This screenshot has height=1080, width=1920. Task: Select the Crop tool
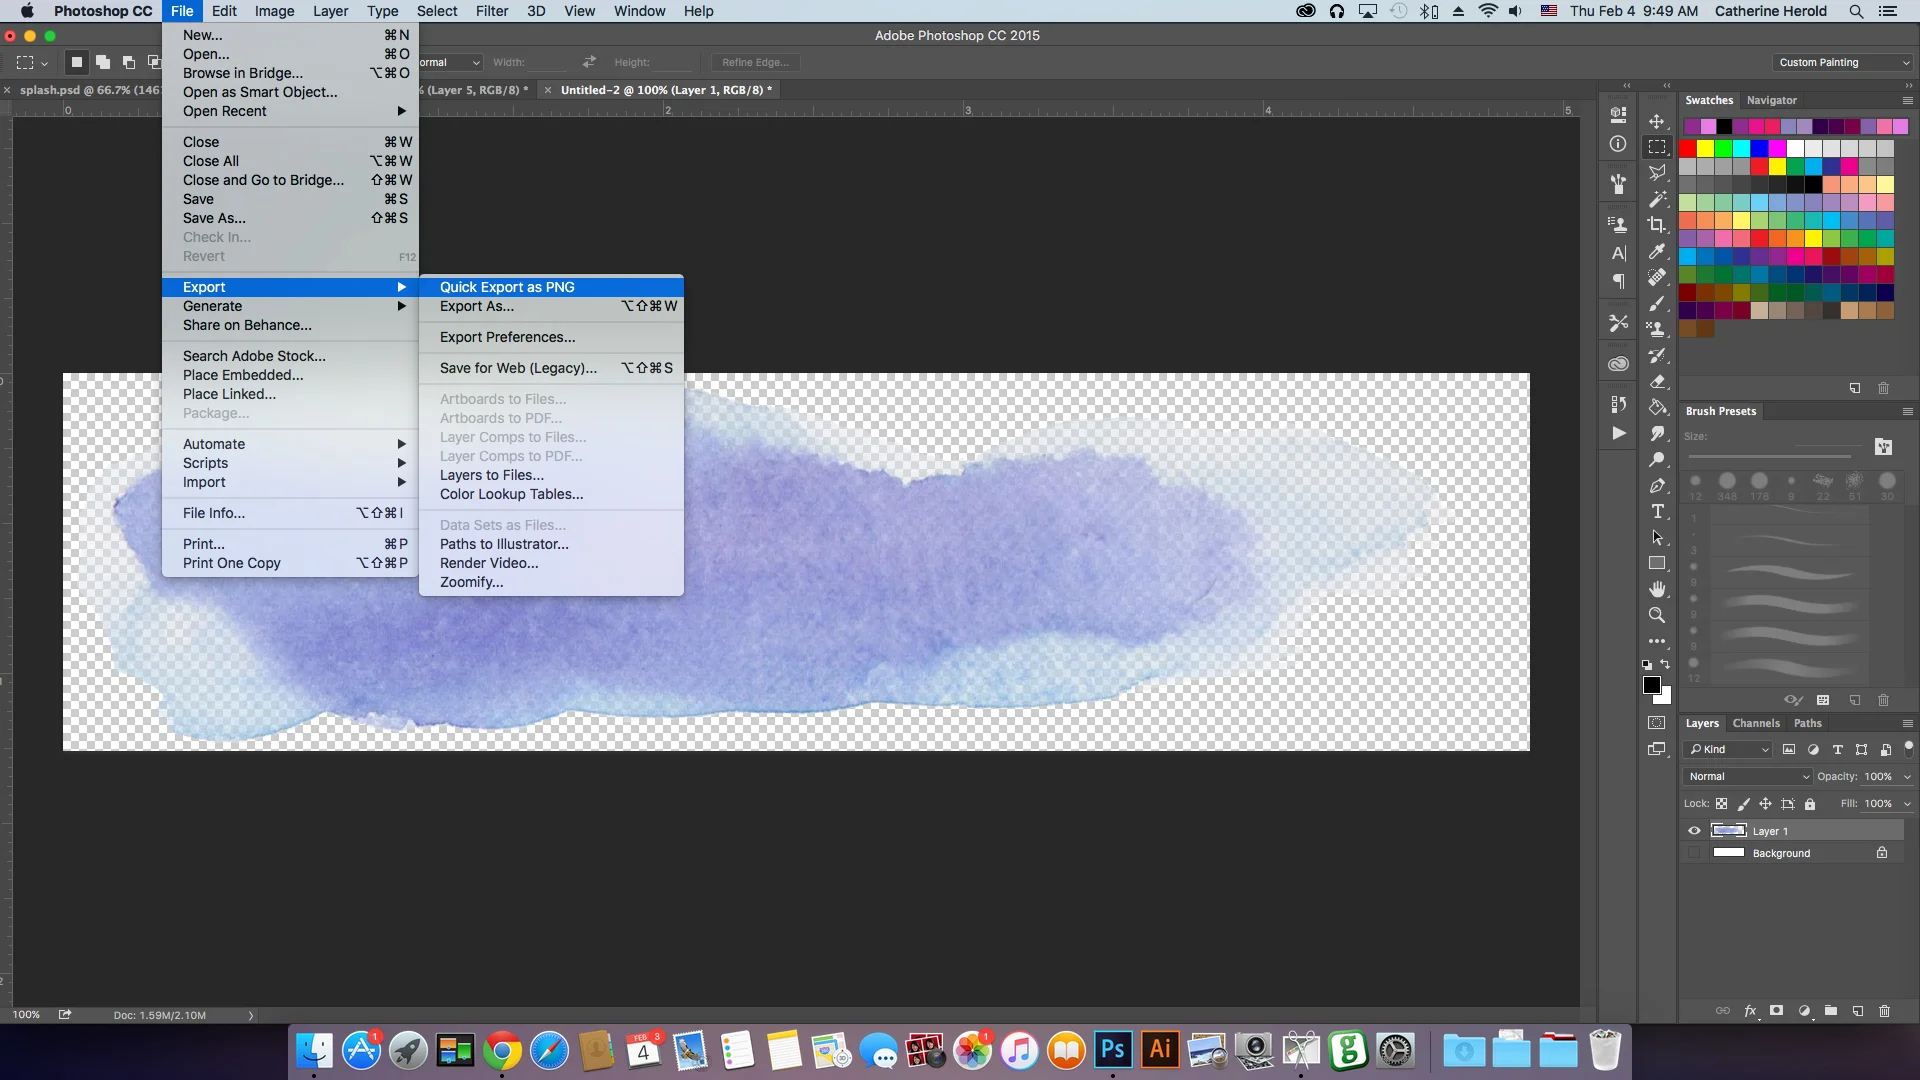[1657, 225]
